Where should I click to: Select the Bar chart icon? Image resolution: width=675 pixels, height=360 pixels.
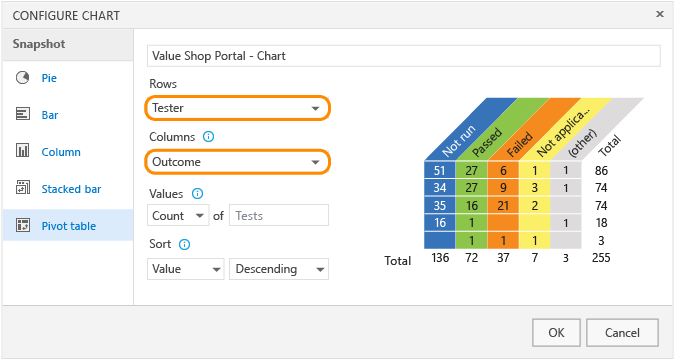[22, 114]
